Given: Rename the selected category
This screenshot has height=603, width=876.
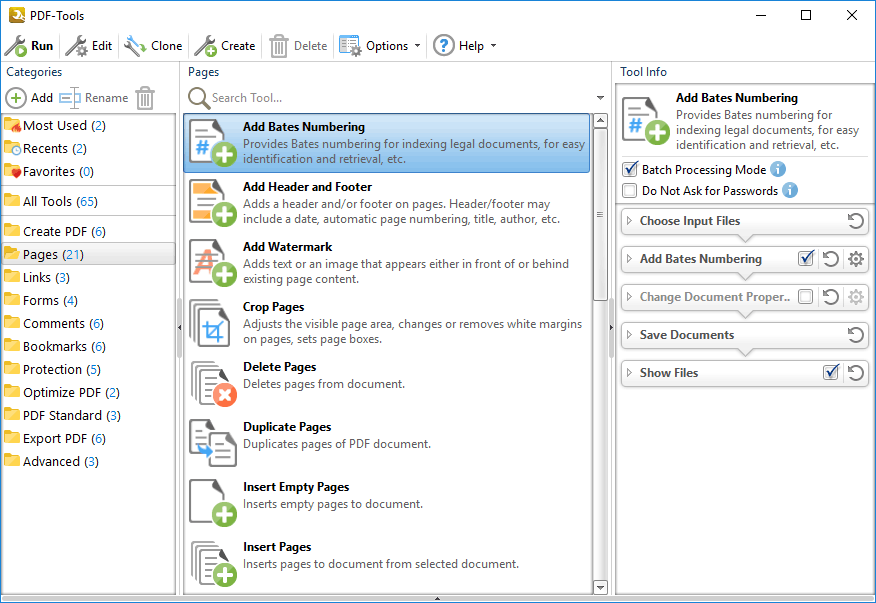Looking at the screenshot, I should pyautogui.click(x=94, y=98).
